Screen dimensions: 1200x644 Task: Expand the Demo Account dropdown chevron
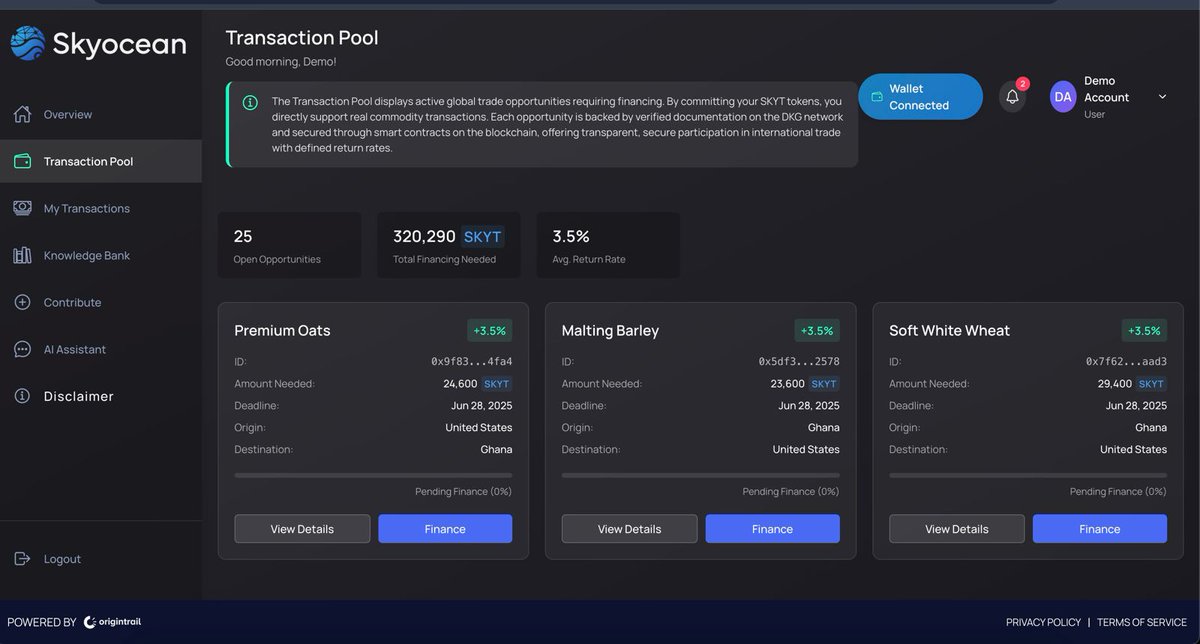[1162, 97]
